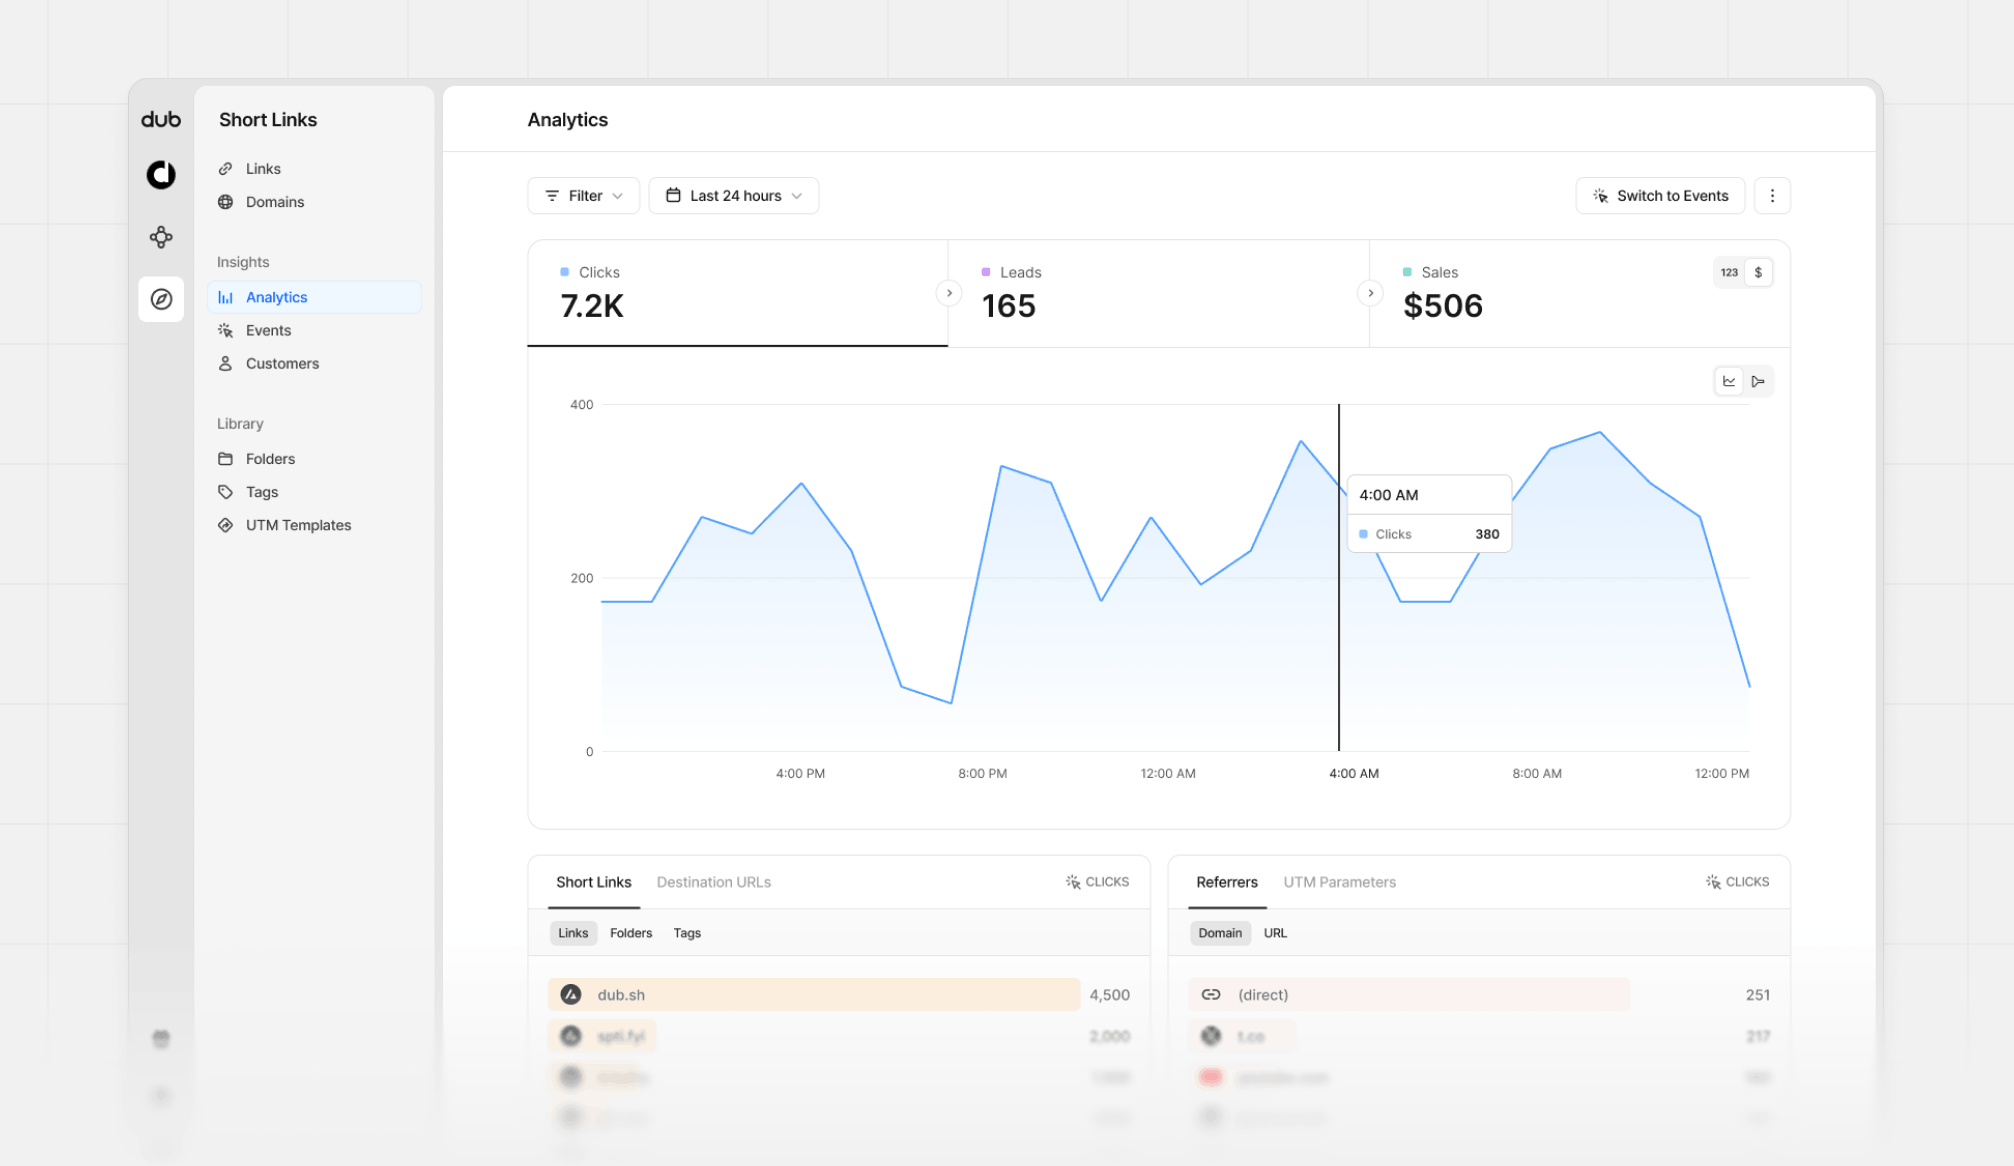Select the Leads metric card
The image size is (2014, 1166).
1158,293
